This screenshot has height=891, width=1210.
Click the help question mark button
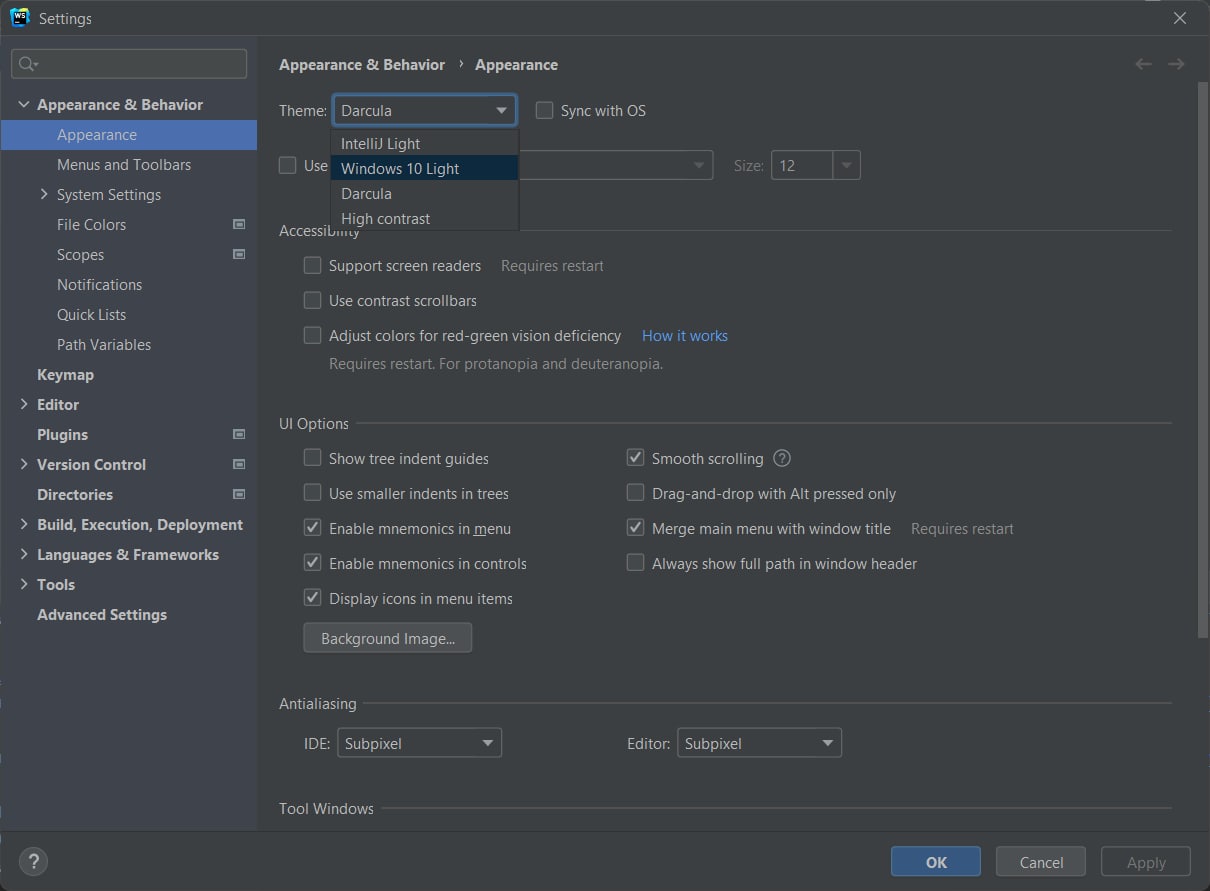(x=33, y=861)
